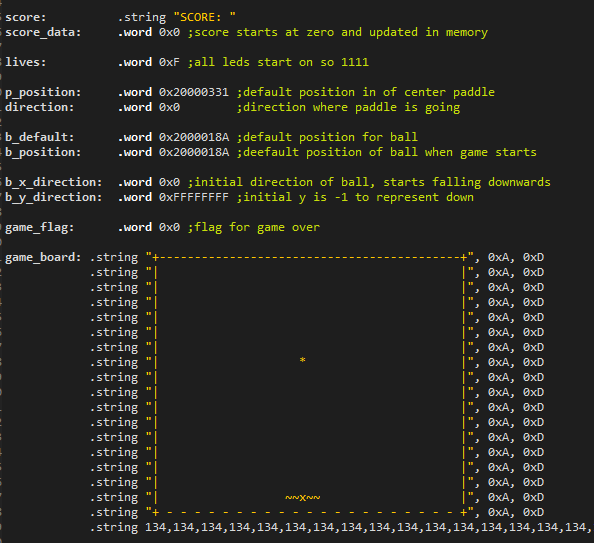This screenshot has width=594, height=543.
Task: Click the comment "initial y is -1 to represent down"
Action: pyautogui.click(x=355, y=198)
